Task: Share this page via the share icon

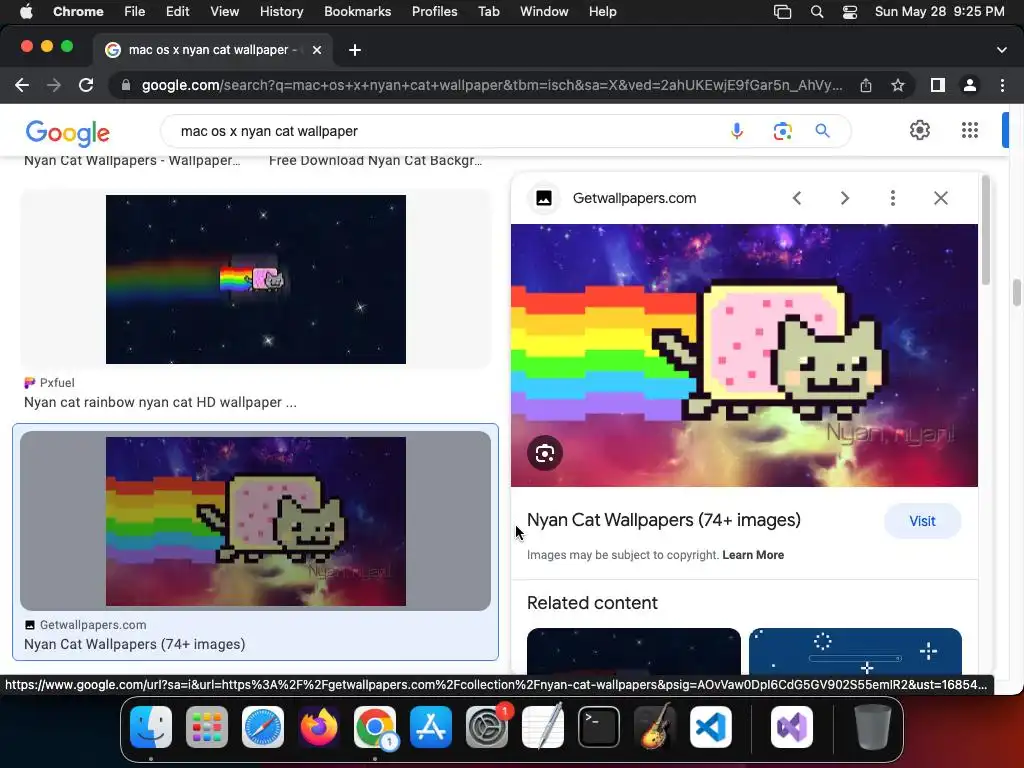Action: click(x=866, y=86)
